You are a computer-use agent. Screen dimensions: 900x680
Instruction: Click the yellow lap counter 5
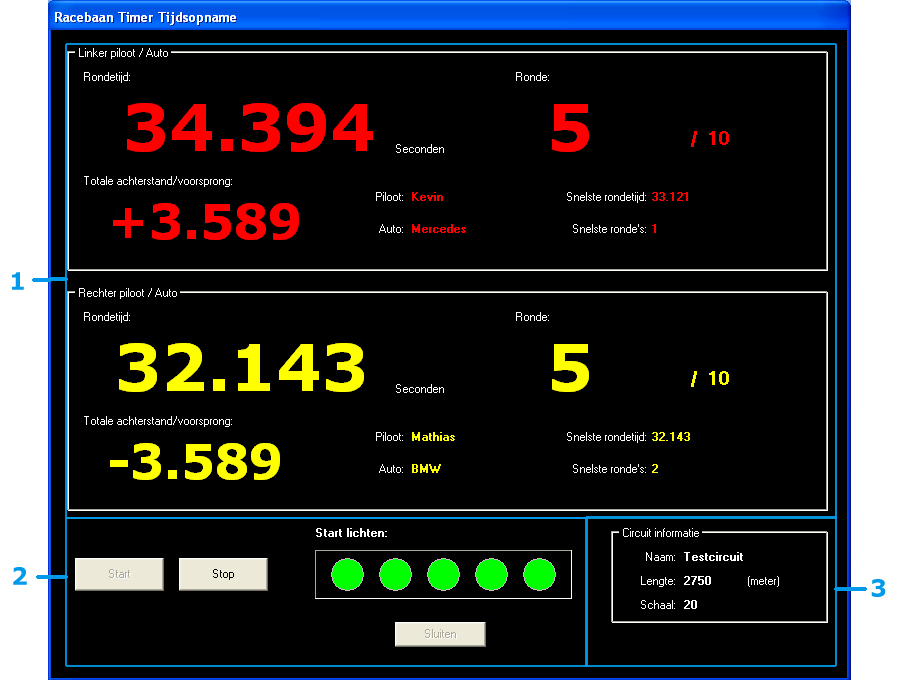pos(570,368)
